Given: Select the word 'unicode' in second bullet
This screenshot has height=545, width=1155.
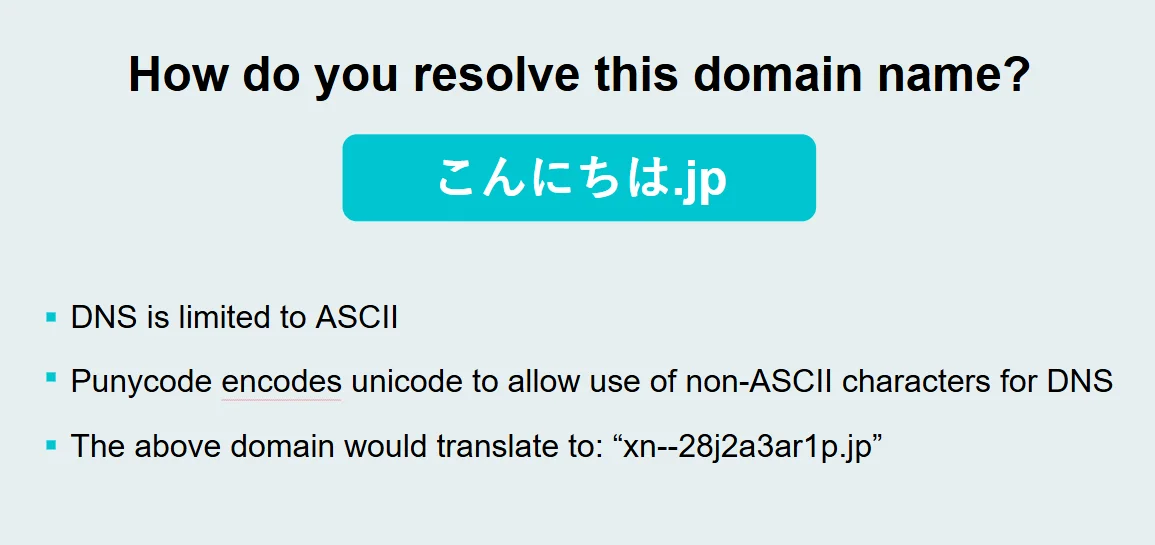Looking at the screenshot, I should pos(396,382).
